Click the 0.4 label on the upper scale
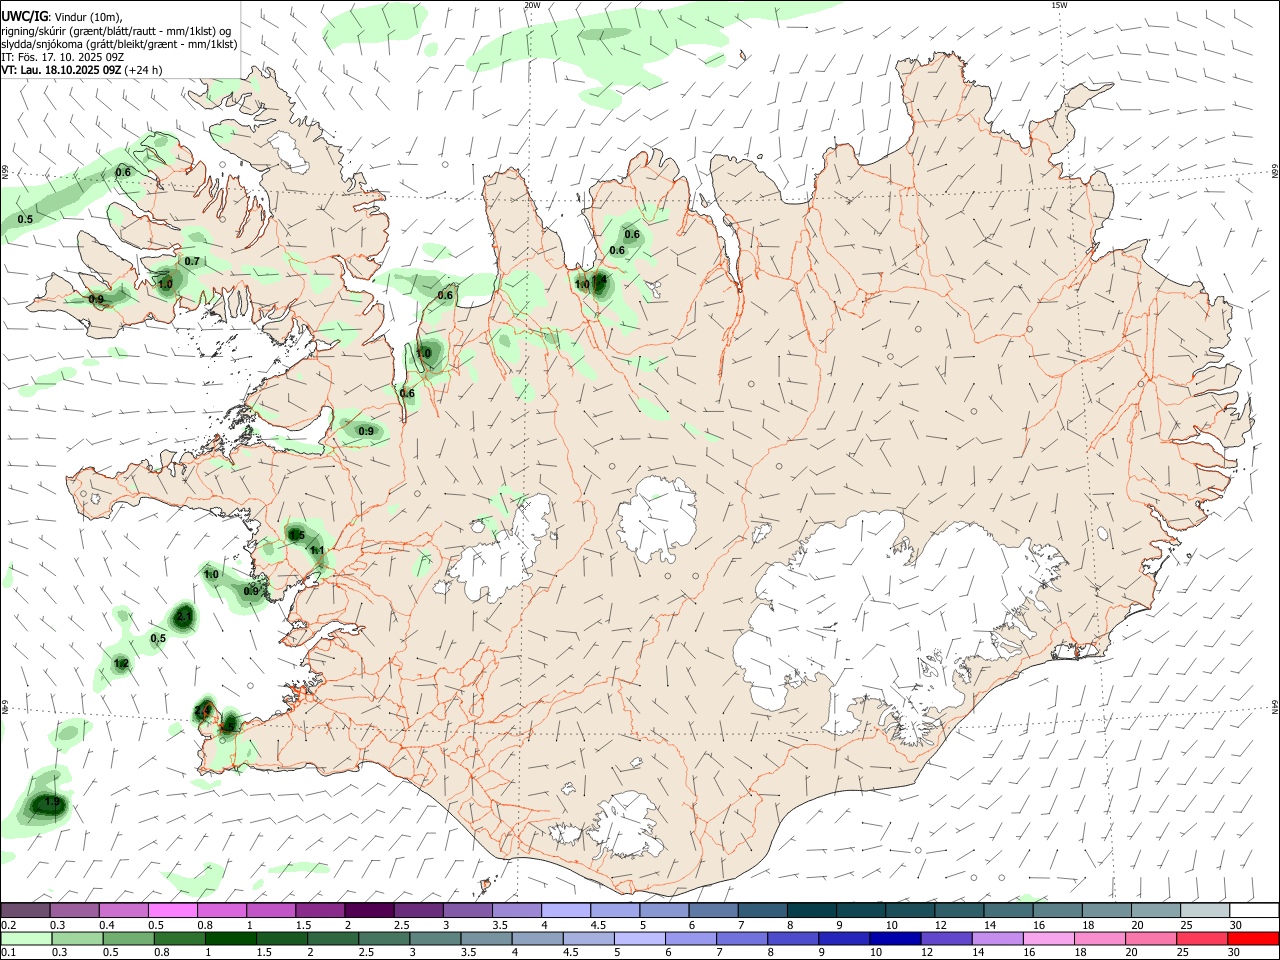The width and height of the screenshot is (1280, 960). (107, 925)
